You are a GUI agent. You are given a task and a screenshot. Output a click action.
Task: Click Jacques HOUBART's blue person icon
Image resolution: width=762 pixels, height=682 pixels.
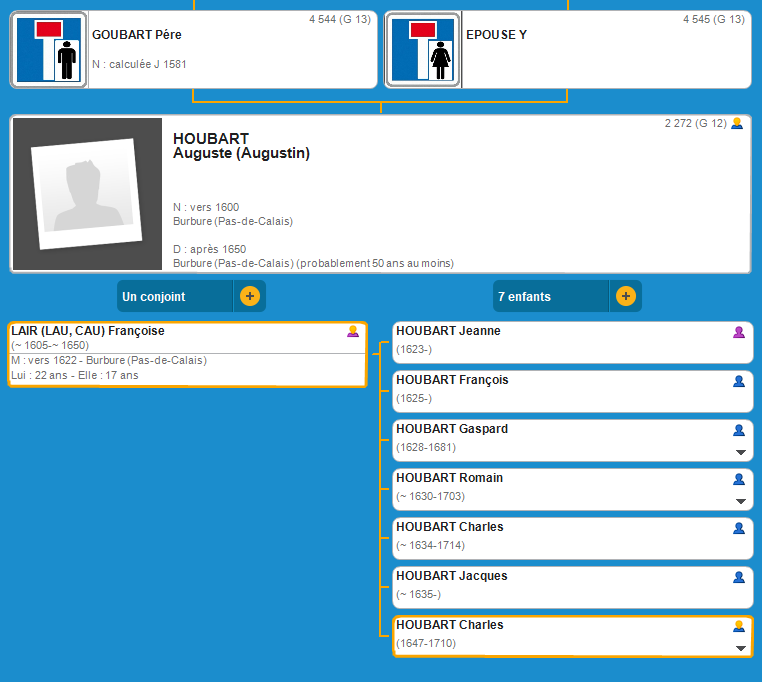coord(739,577)
